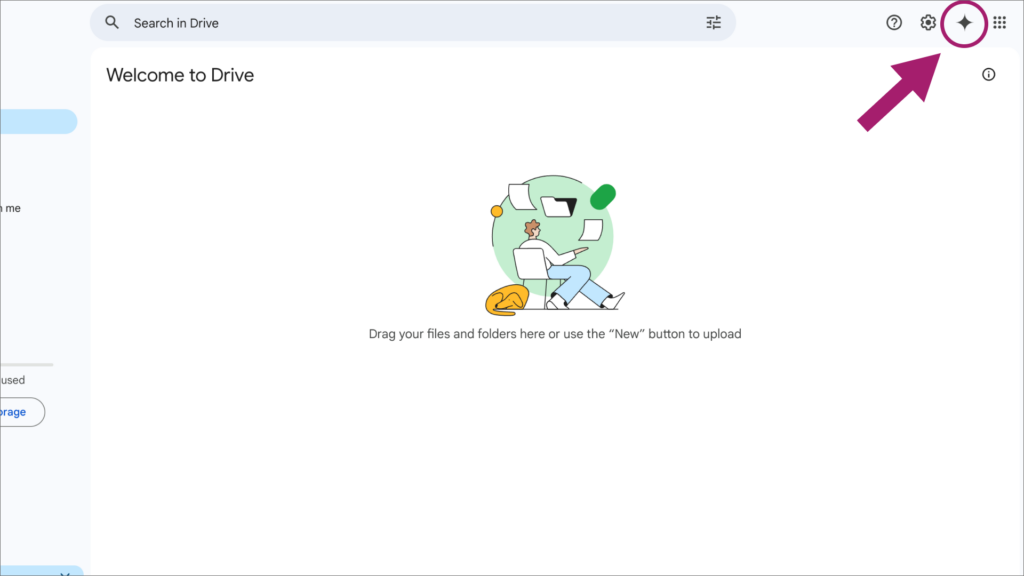Show advanced search options filter
The height and width of the screenshot is (576, 1024).
713,23
